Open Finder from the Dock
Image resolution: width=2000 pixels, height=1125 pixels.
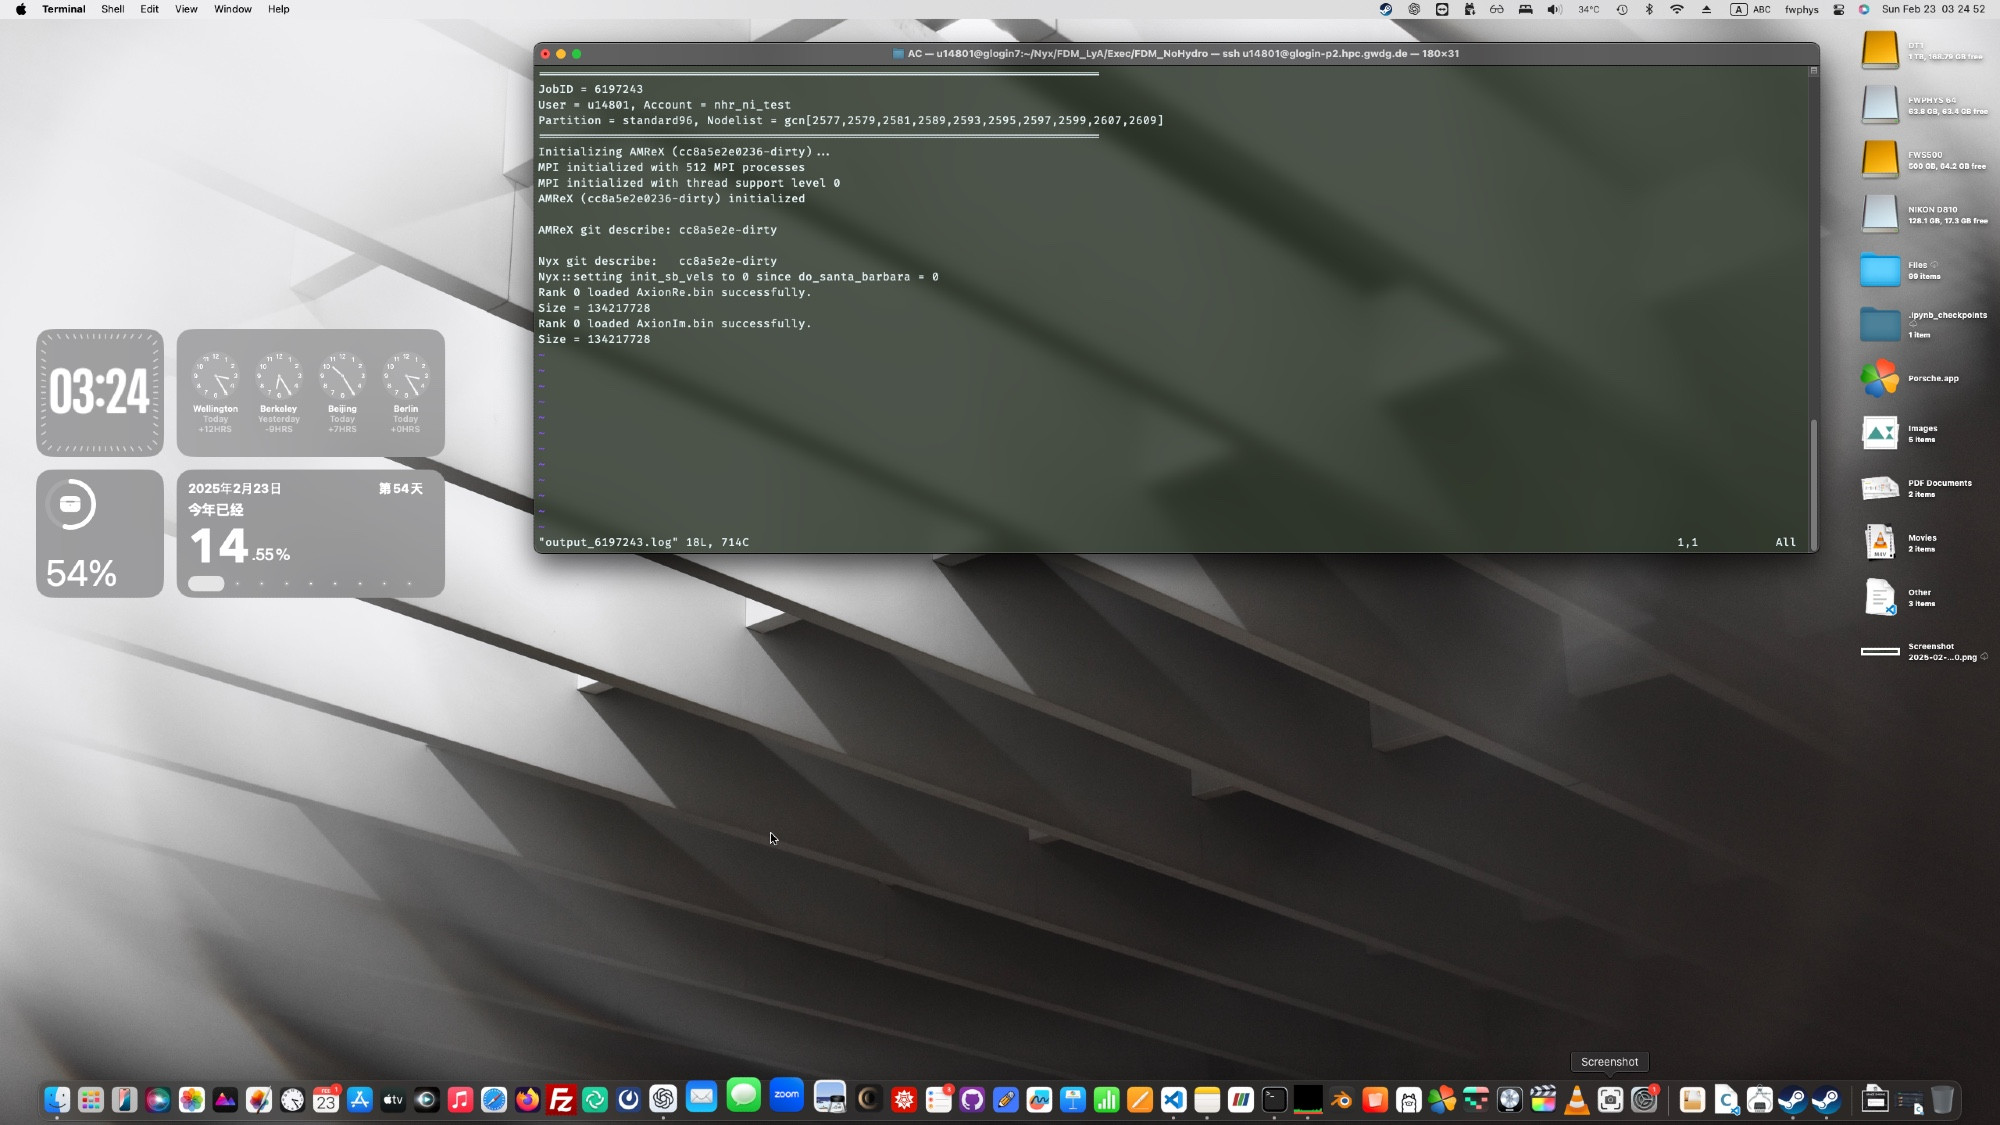tap(57, 1100)
